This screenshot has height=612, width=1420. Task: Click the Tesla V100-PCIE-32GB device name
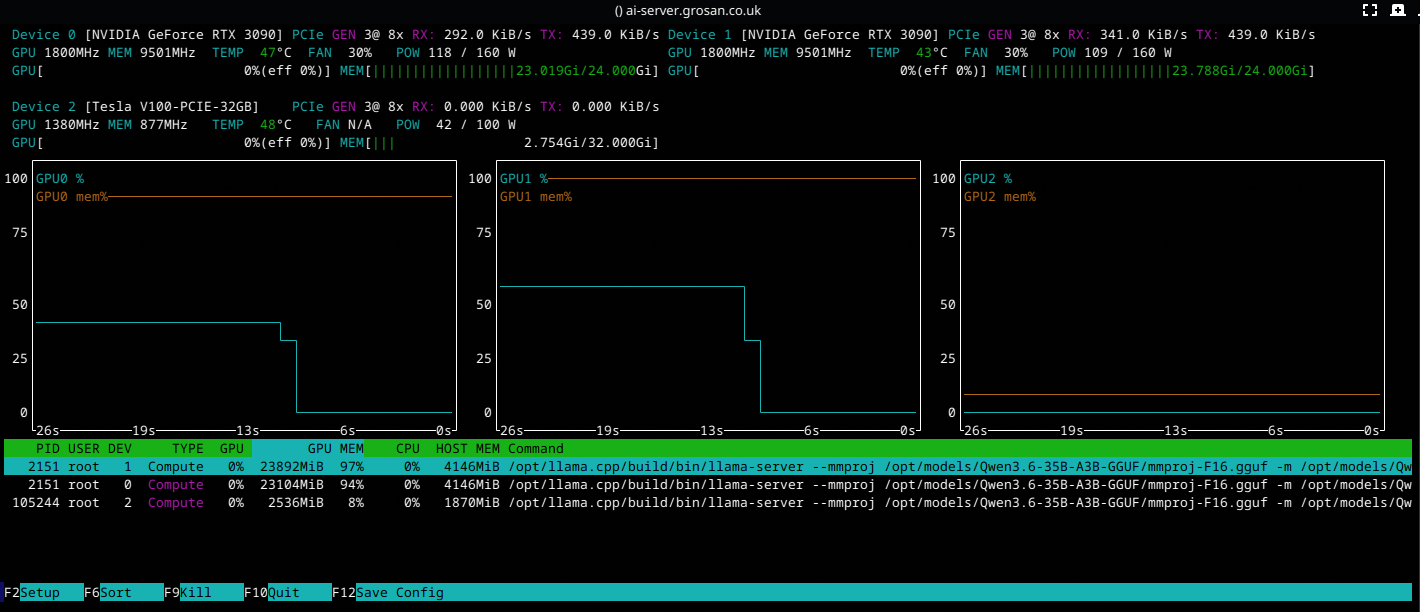[x=172, y=107]
